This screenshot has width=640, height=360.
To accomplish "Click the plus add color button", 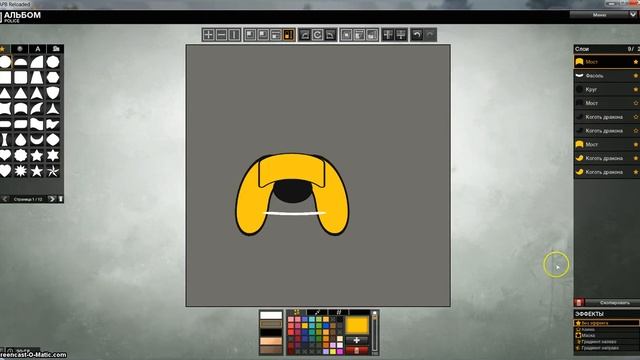I will coord(357,340).
